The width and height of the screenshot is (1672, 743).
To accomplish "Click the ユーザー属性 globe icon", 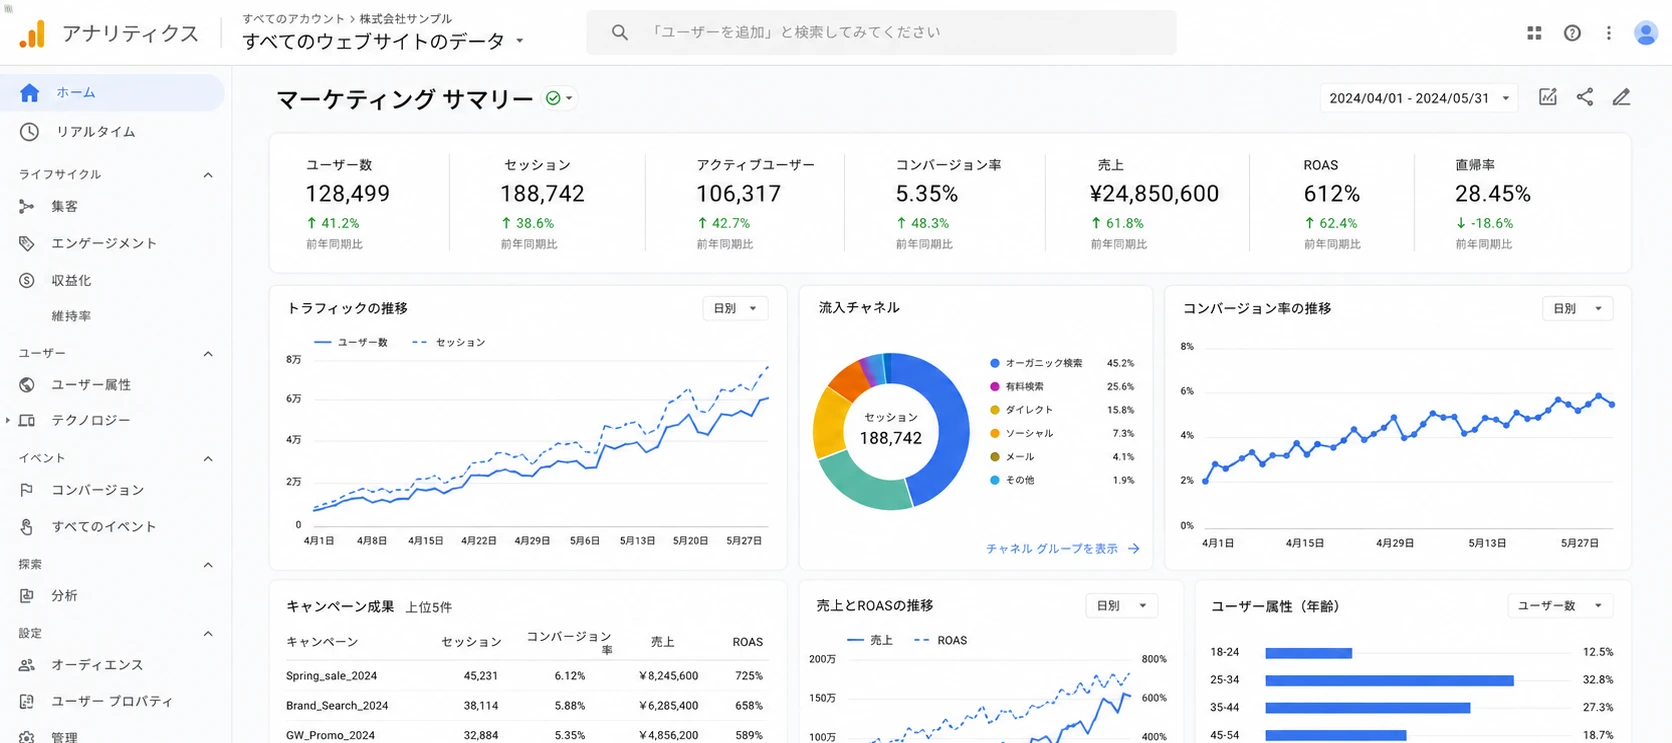I will coord(27,385).
